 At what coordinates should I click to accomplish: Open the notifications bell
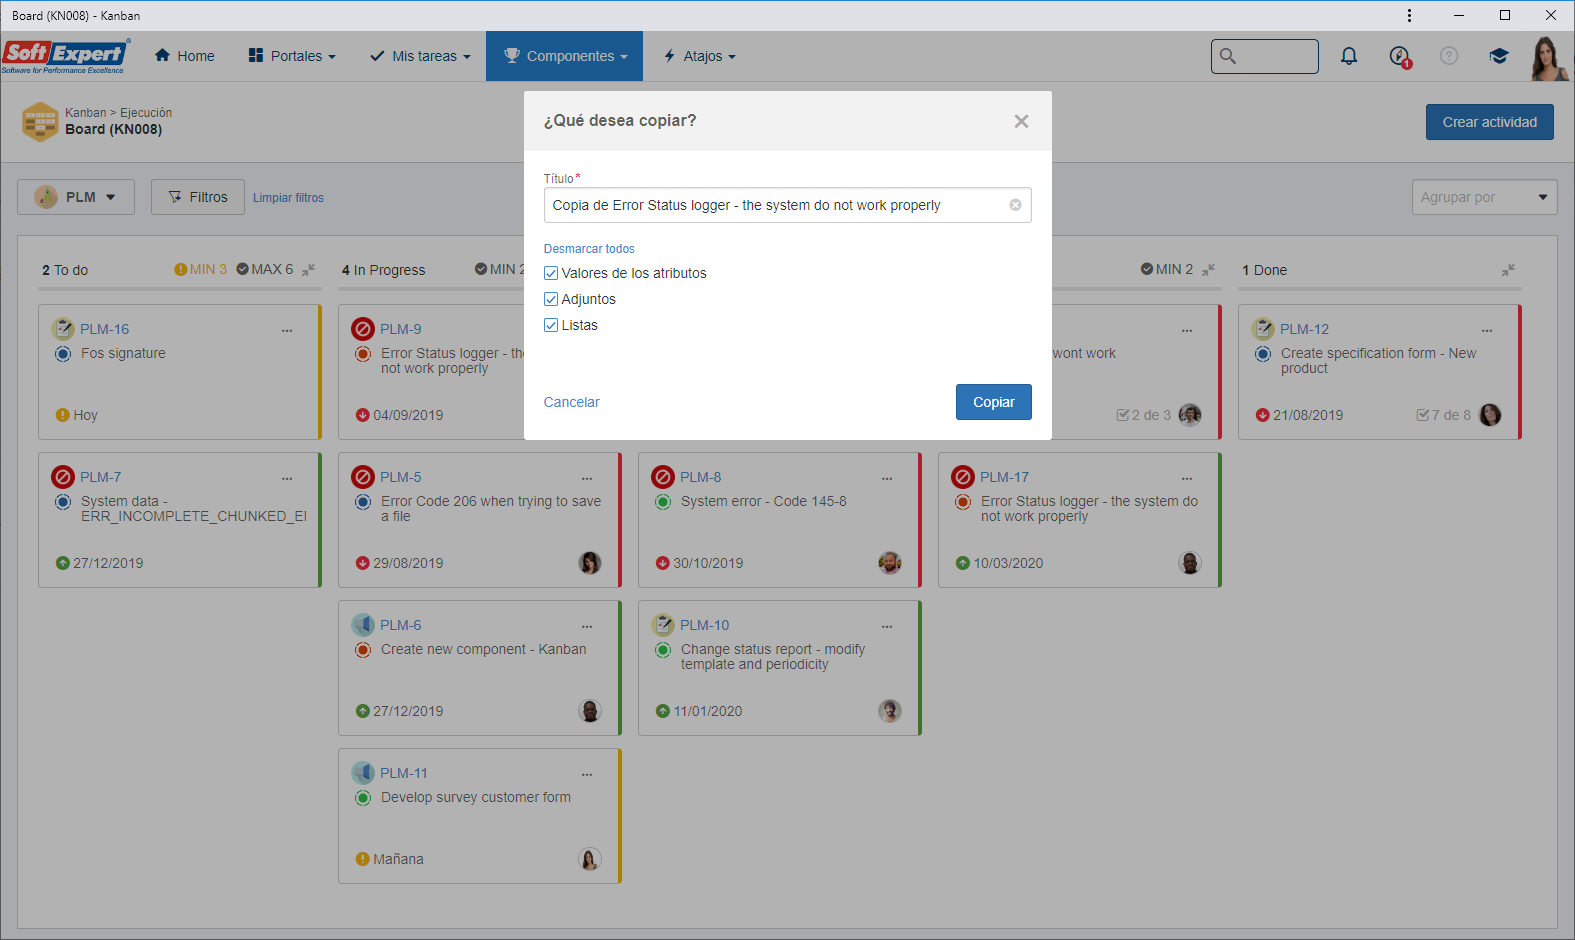pos(1349,56)
